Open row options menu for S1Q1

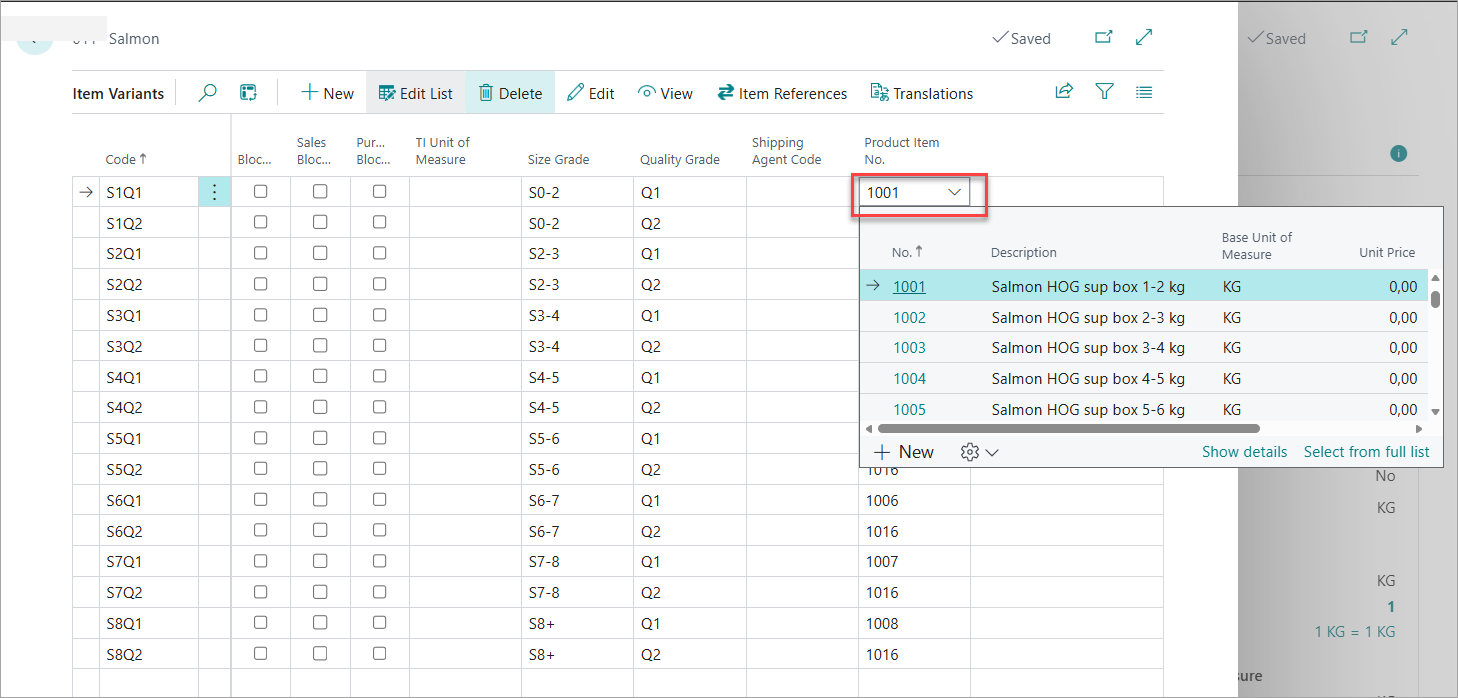(214, 192)
